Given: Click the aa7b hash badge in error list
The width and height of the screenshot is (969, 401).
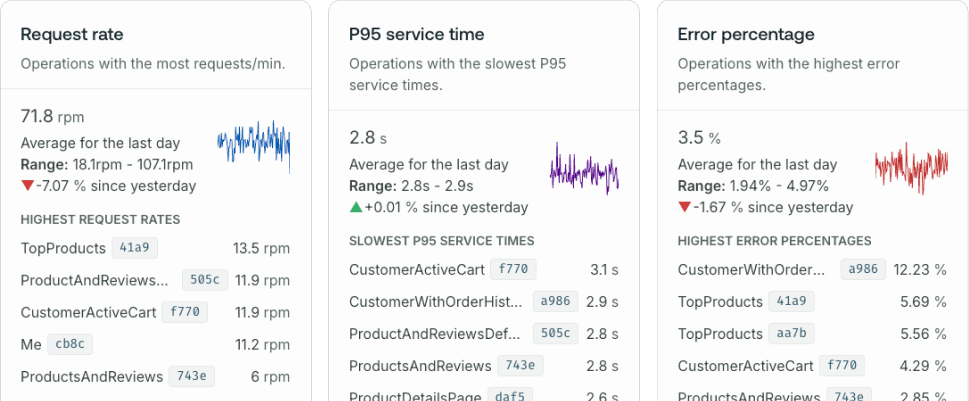Looking at the screenshot, I should (791, 333).
